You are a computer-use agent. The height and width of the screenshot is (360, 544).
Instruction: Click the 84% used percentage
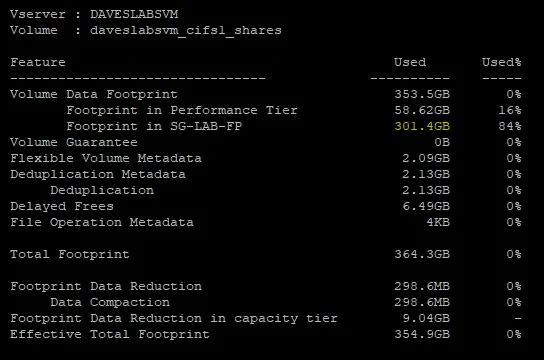point(510,126)
